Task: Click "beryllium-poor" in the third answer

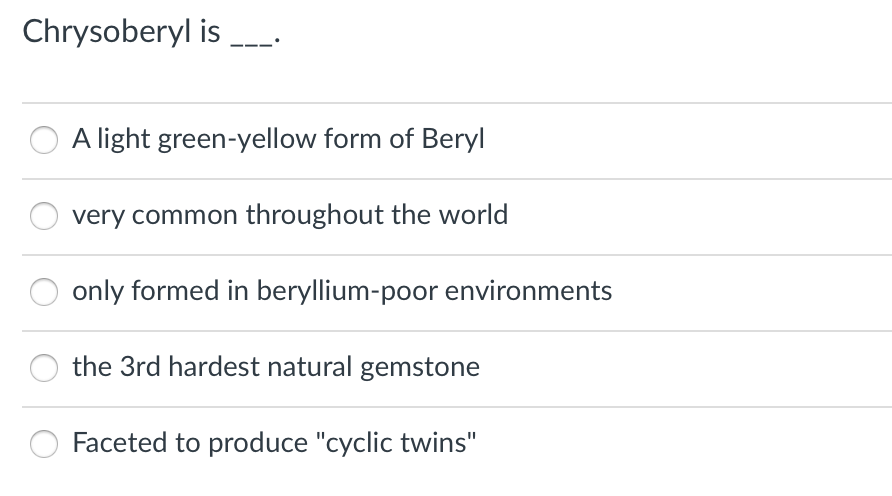Action: click(347, 291)
